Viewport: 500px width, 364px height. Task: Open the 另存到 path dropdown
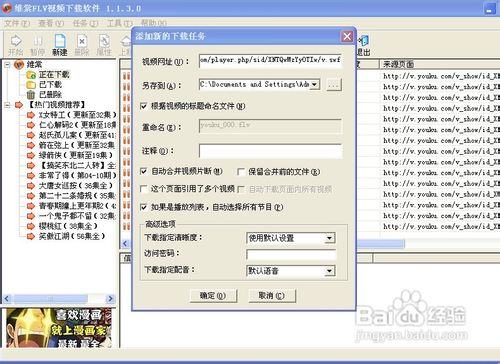click(x=314, y=85)
